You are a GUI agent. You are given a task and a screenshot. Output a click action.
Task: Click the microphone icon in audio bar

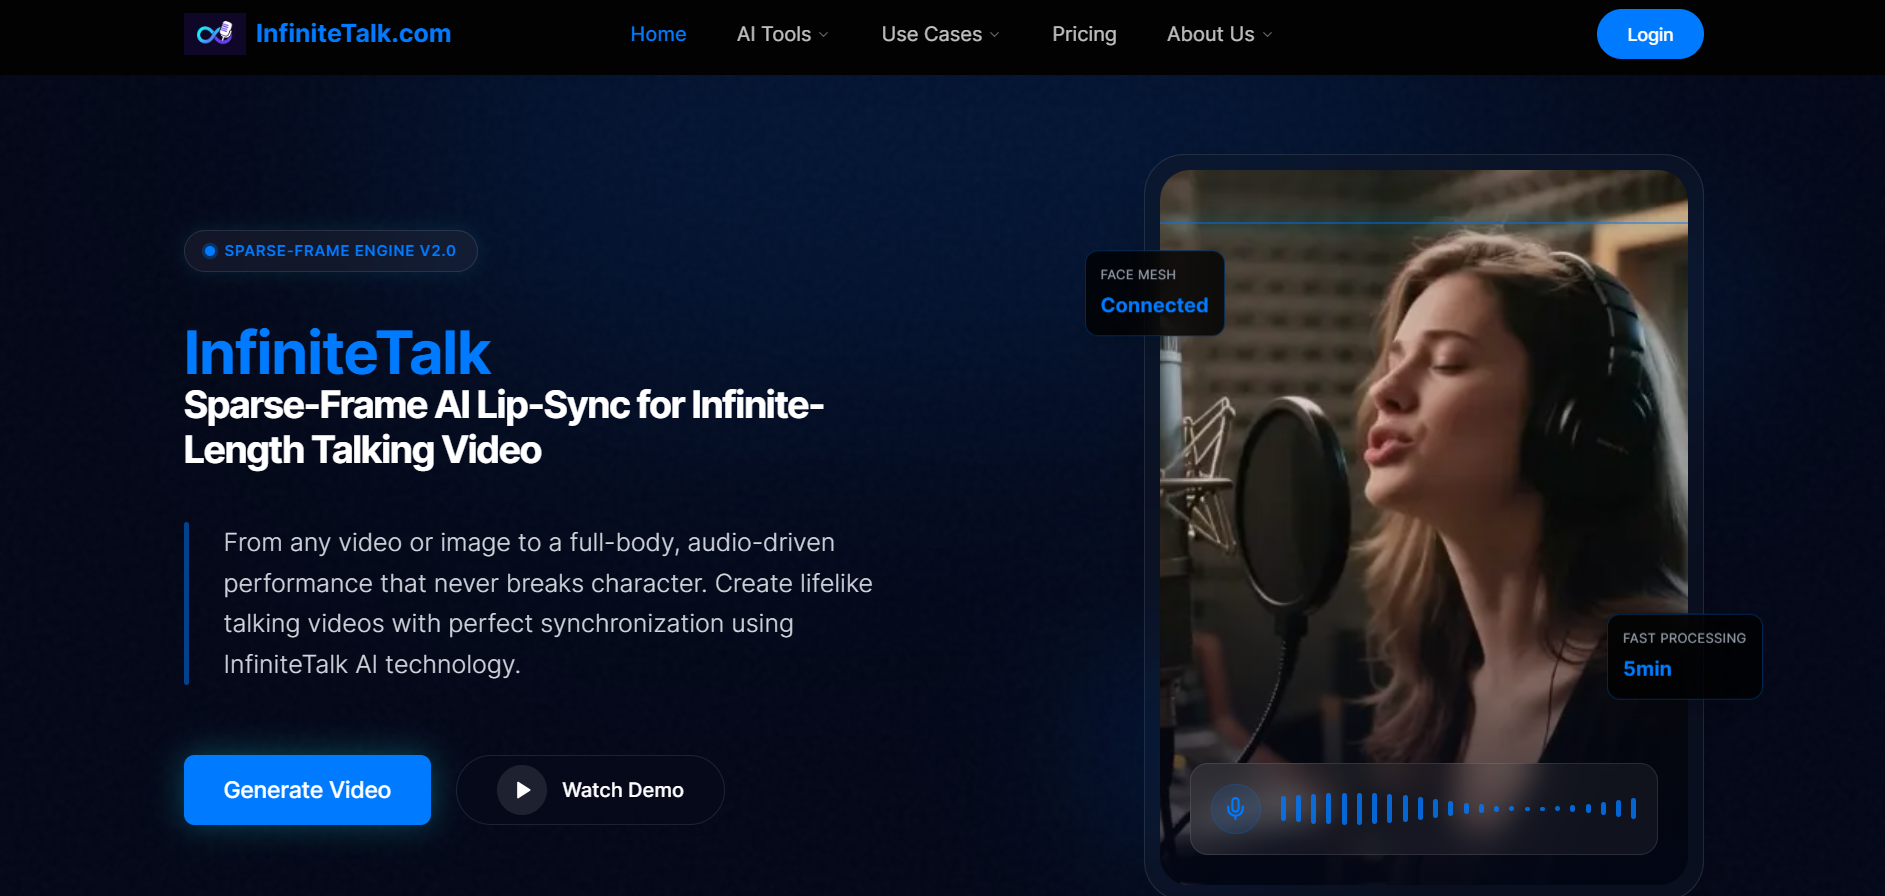1236,808
